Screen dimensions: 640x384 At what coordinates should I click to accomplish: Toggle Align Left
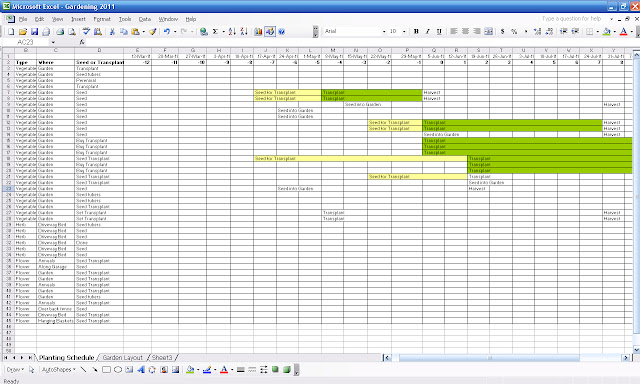[x=453, y=31]
